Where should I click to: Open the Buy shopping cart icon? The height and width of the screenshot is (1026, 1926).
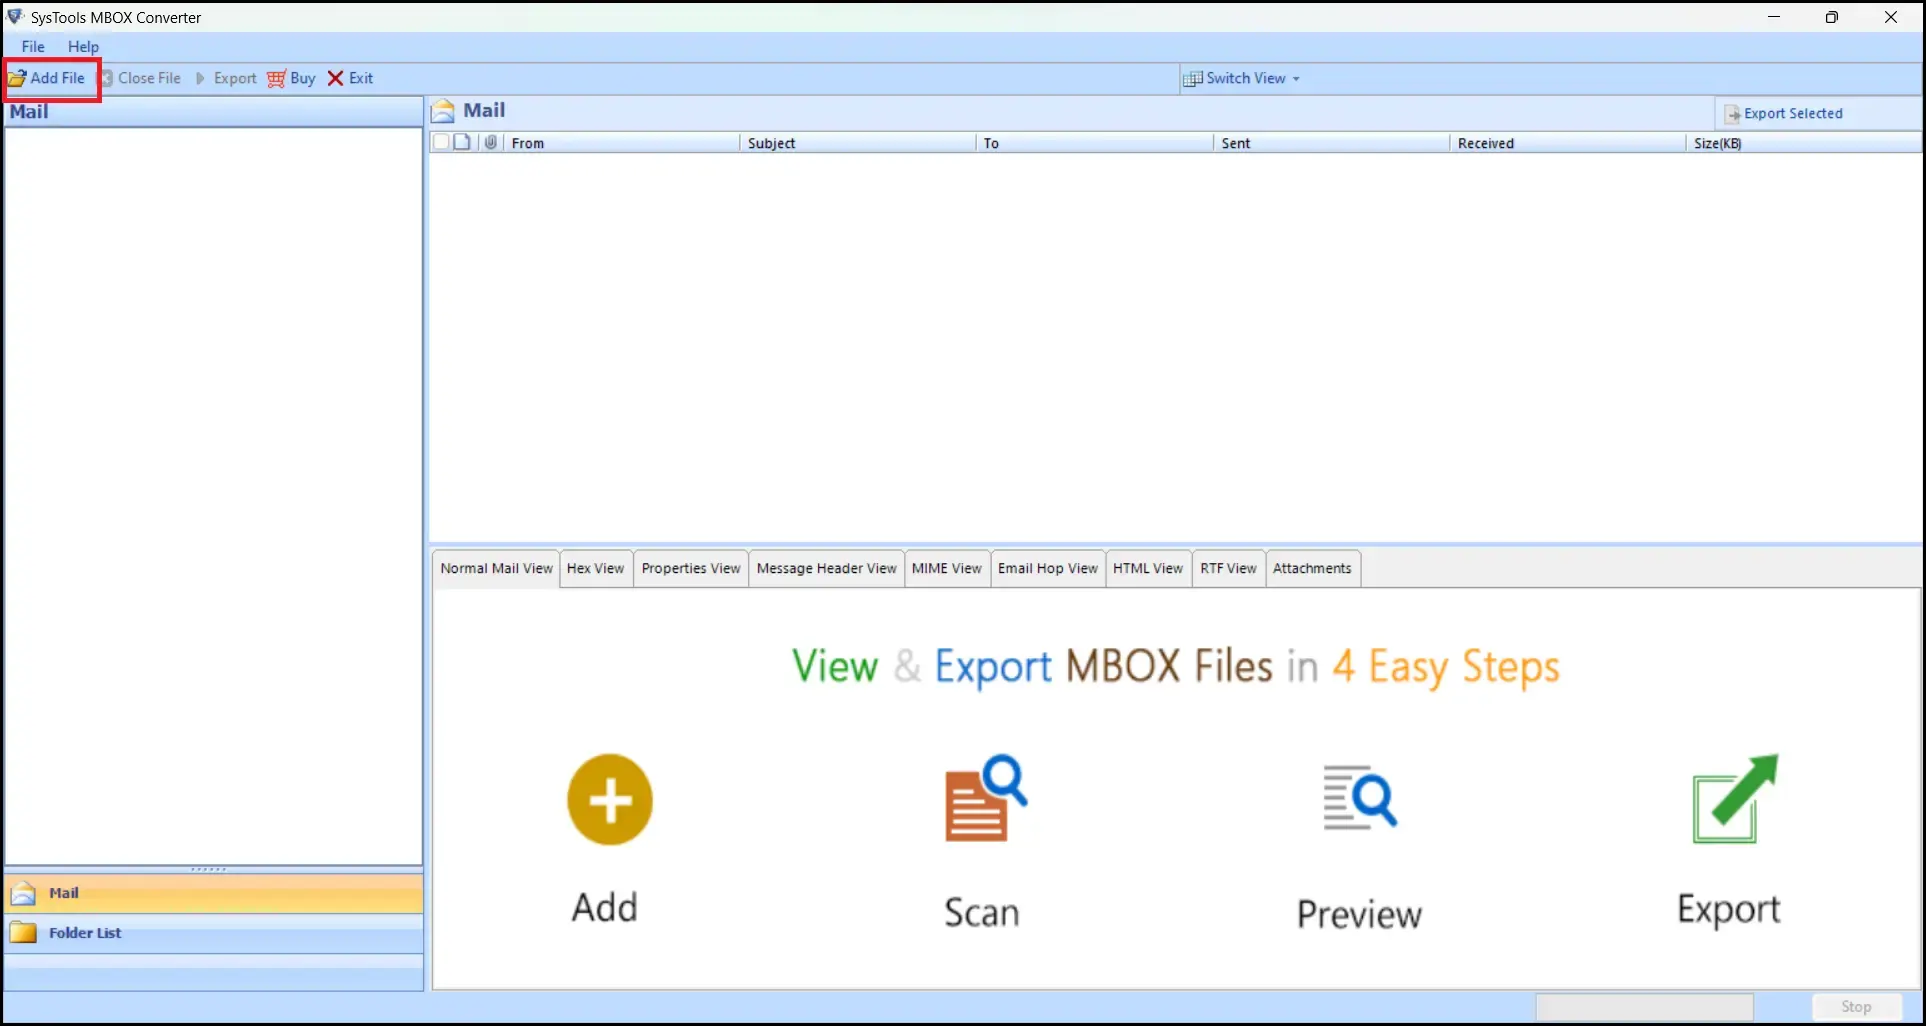[277, 78]
